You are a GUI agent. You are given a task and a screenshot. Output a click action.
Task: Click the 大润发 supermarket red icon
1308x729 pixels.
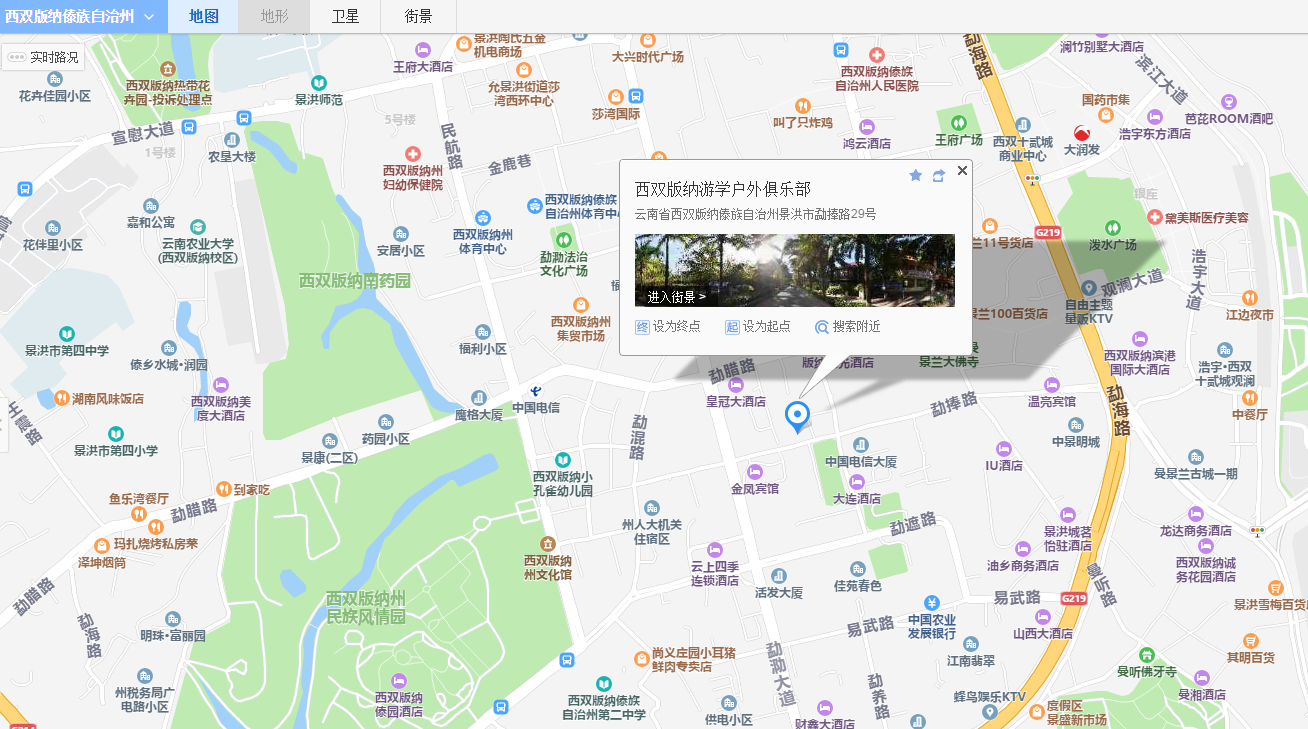(x=1081, y=133)
